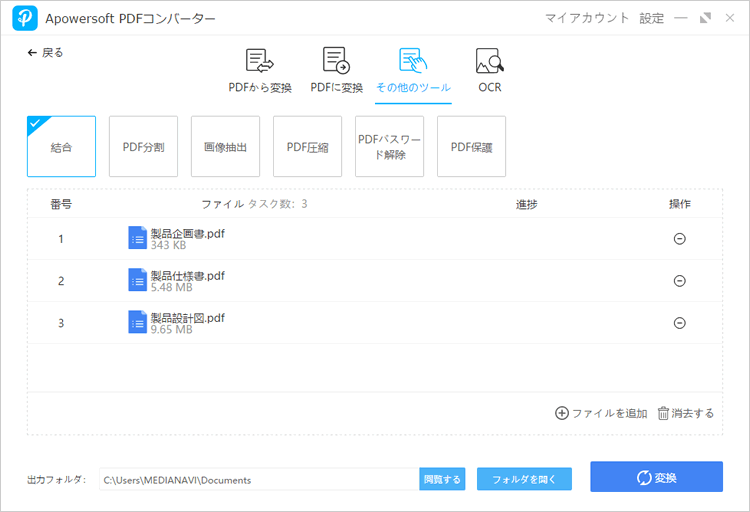
Task: Click 消去する to clear the list
Action: 685,413
